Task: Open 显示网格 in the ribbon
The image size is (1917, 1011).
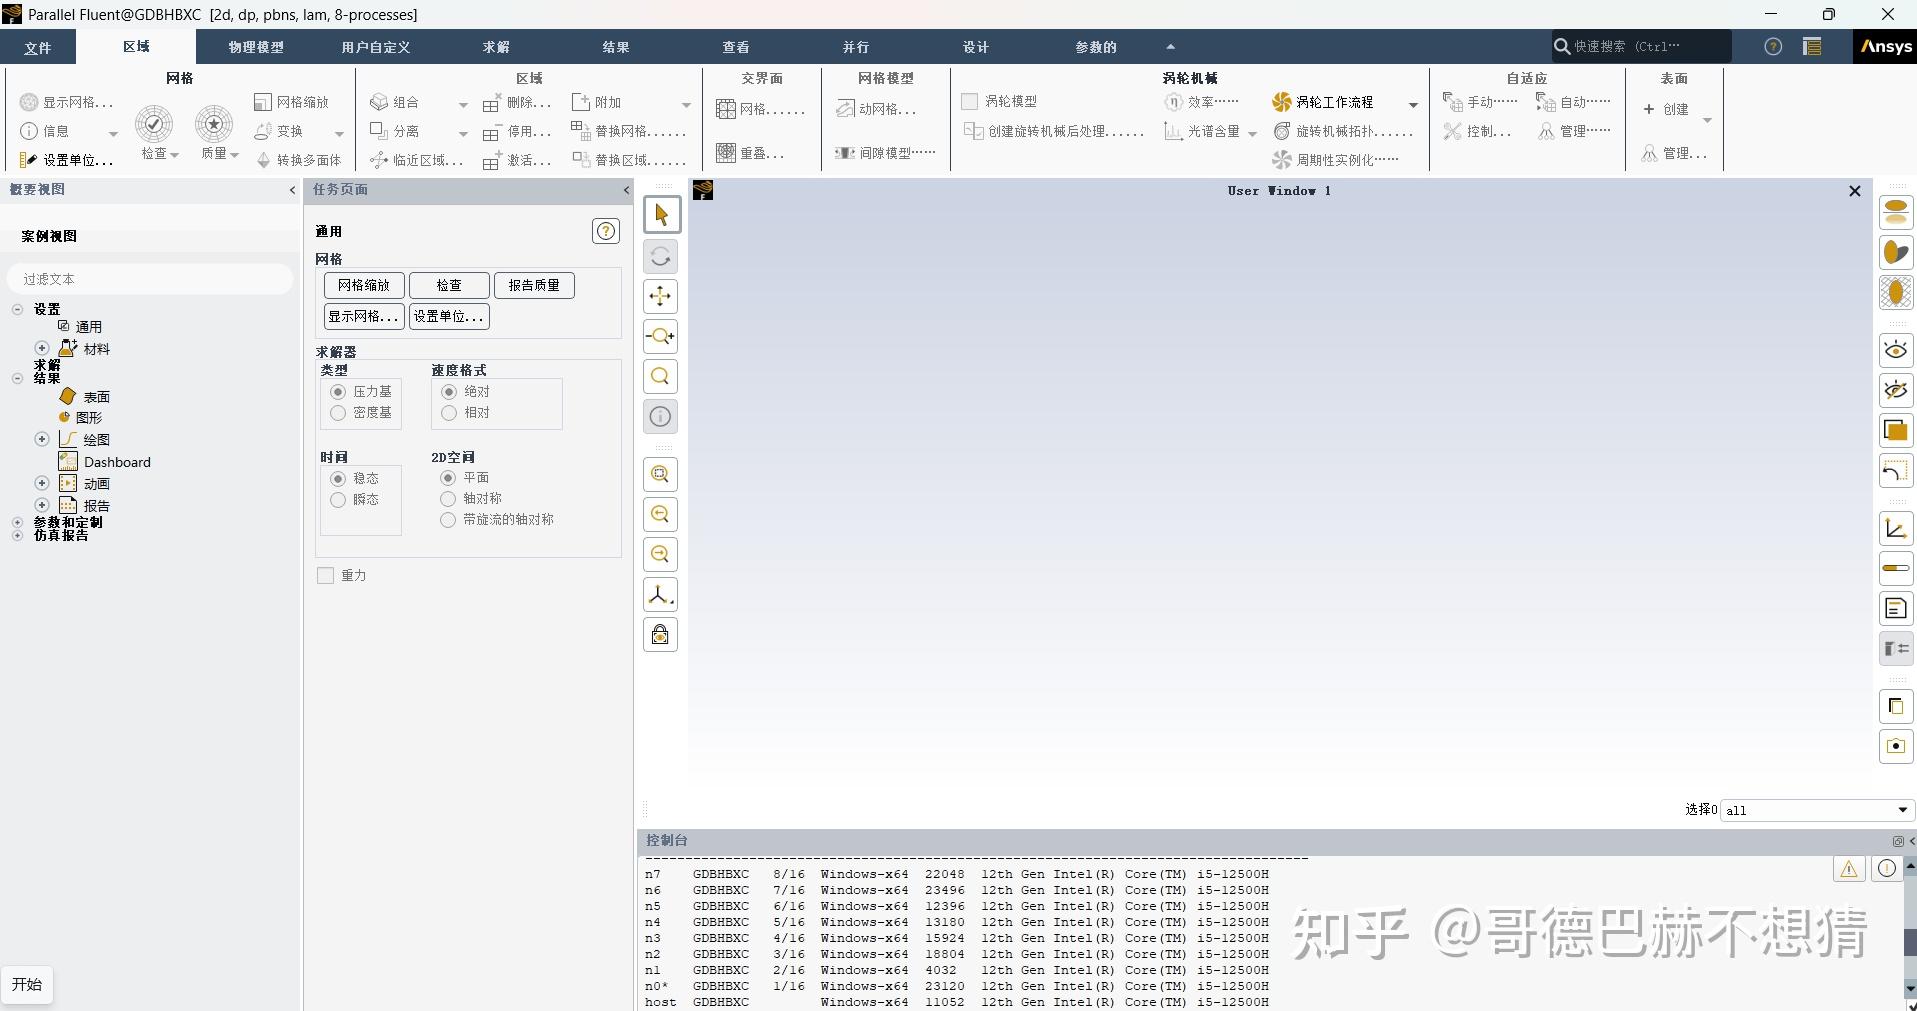Action: pos(67,102)
